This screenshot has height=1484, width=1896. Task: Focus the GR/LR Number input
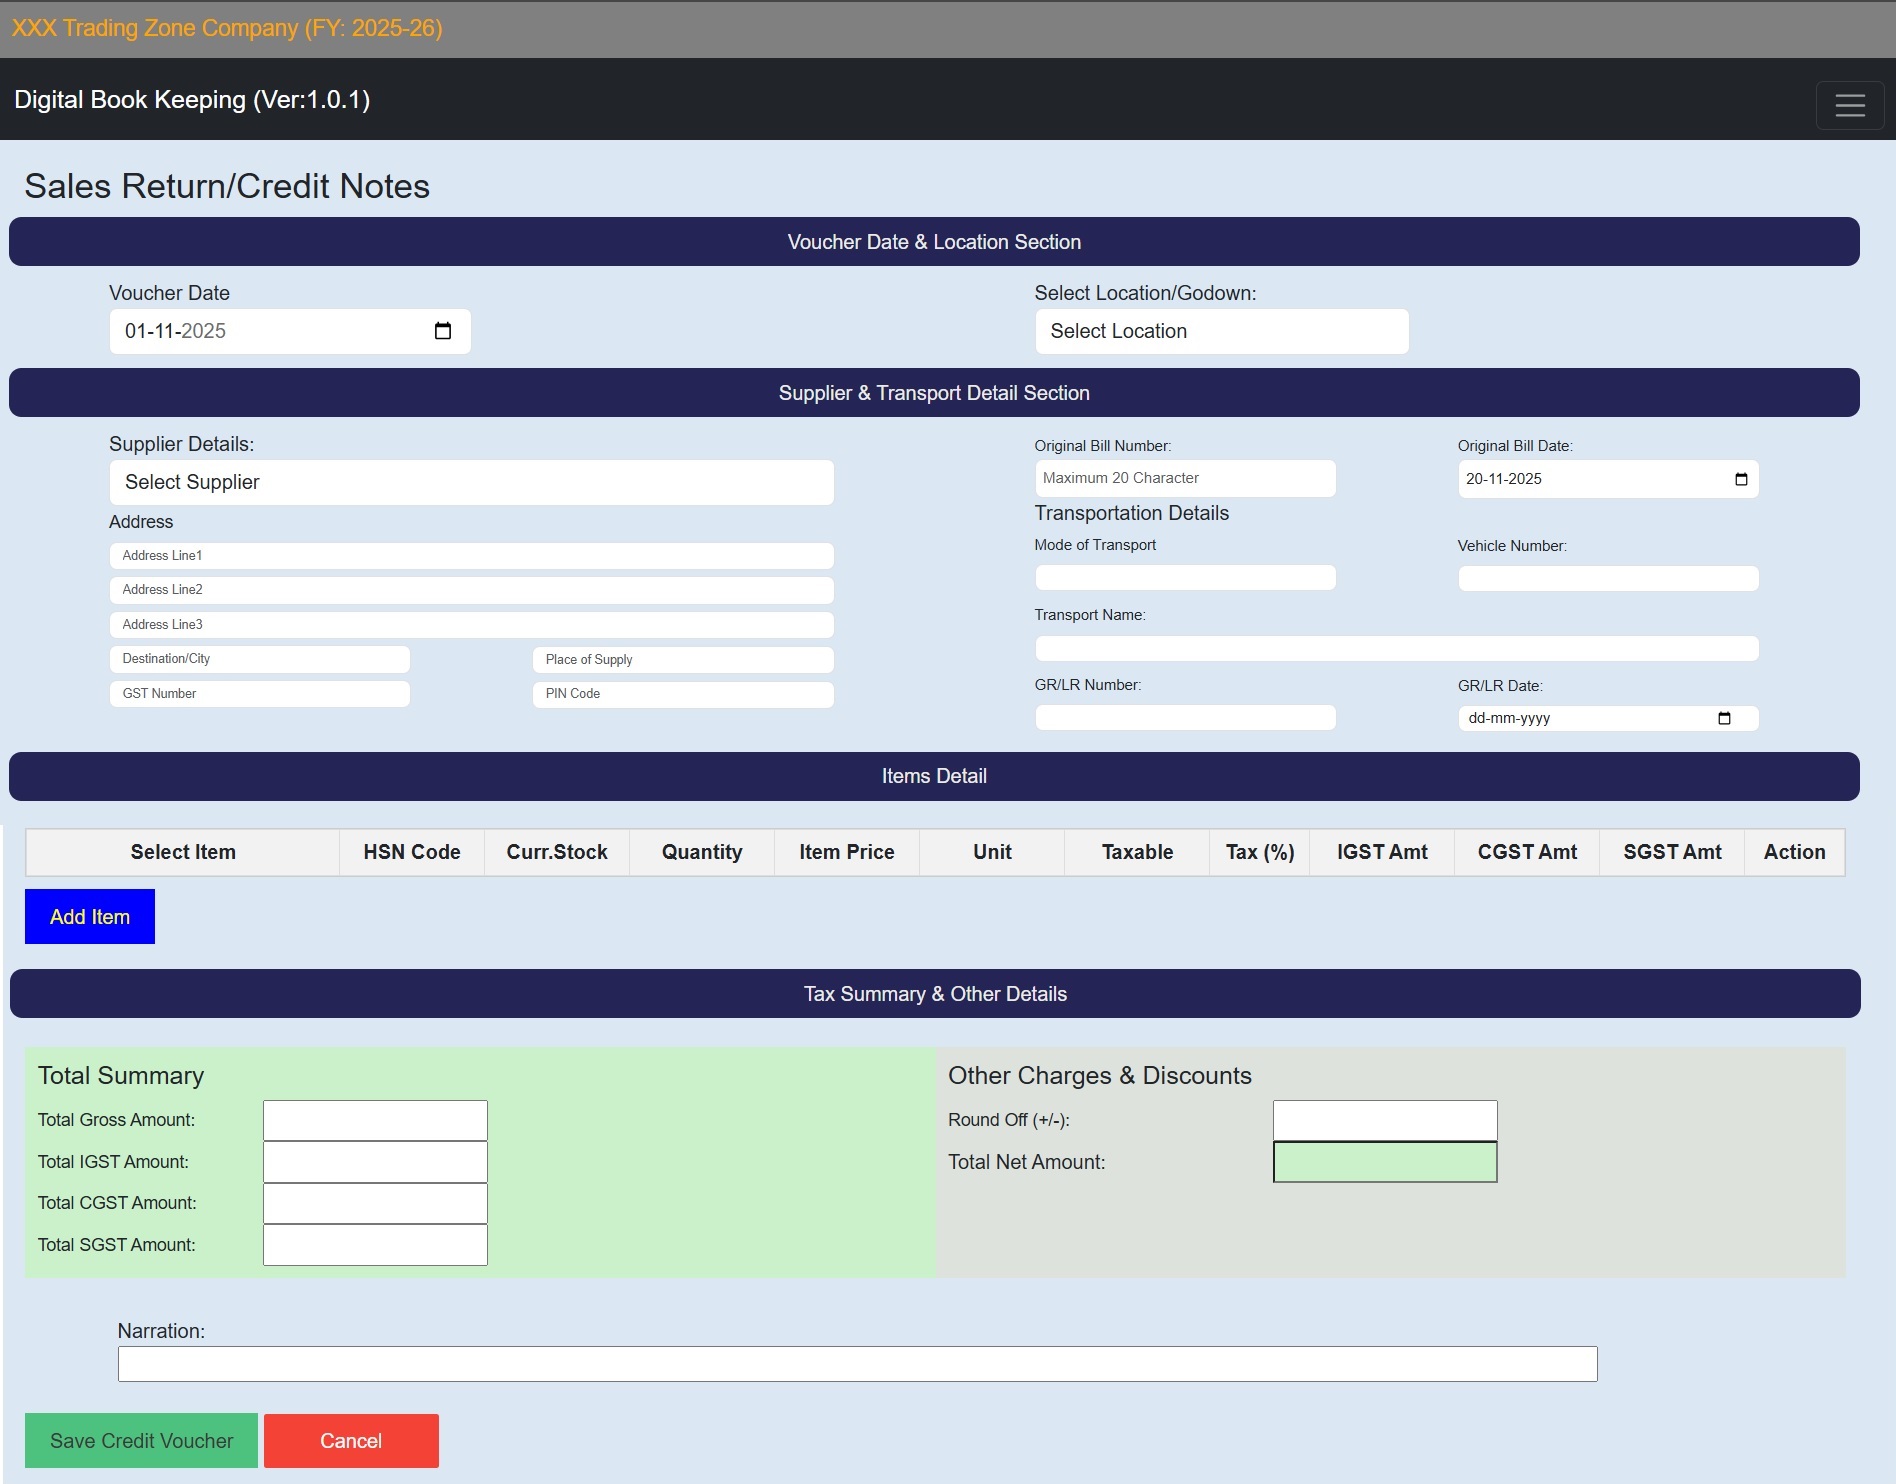click(x=1185, y=717)
